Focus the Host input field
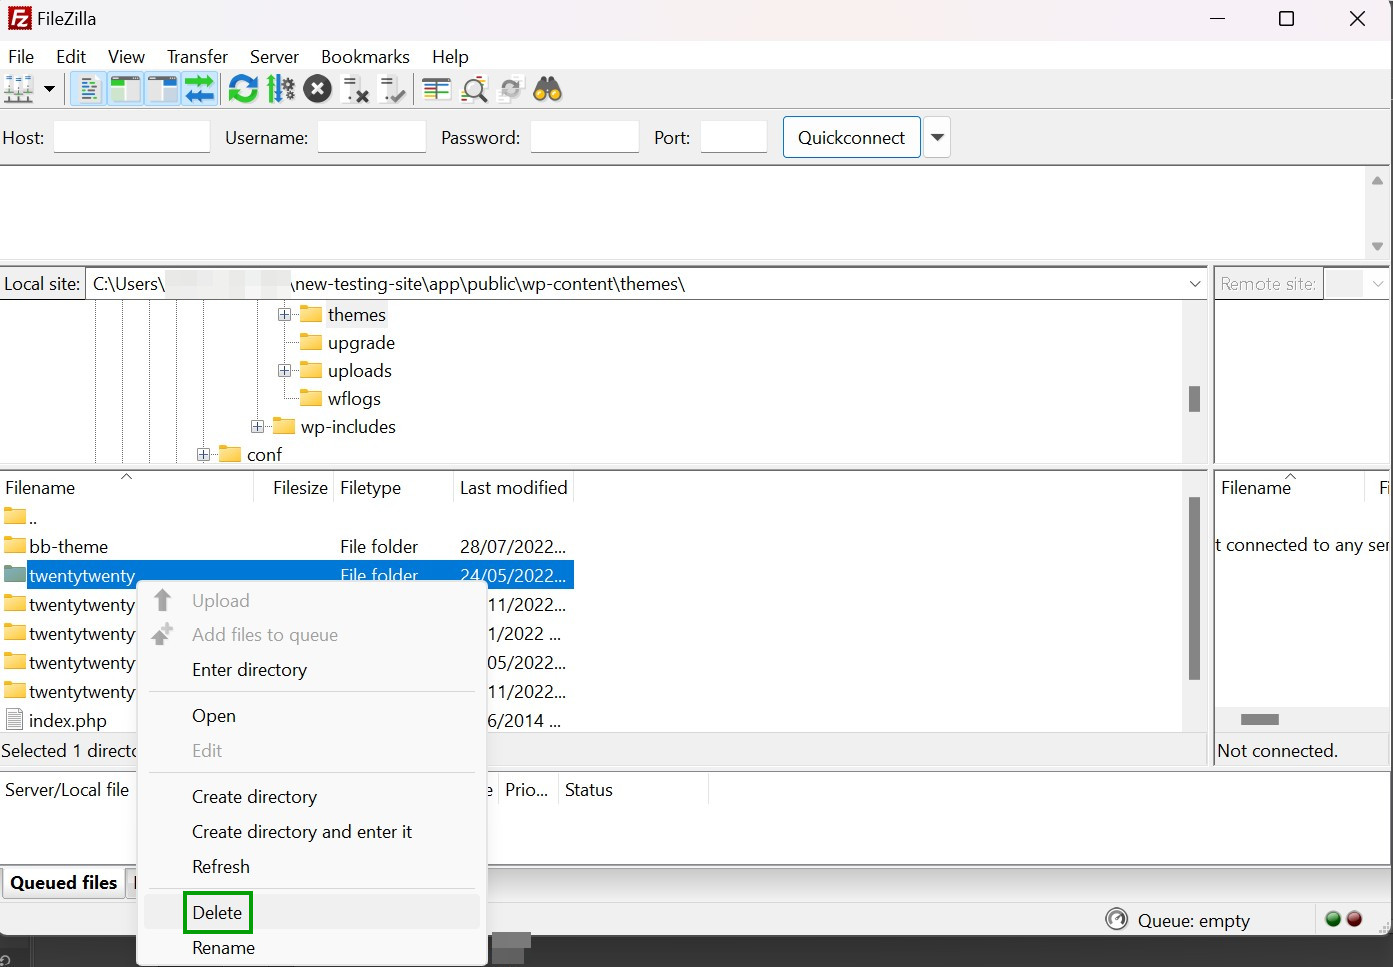Image resolution: width=1393 pixels, height=967 pixels. [132, 137]
